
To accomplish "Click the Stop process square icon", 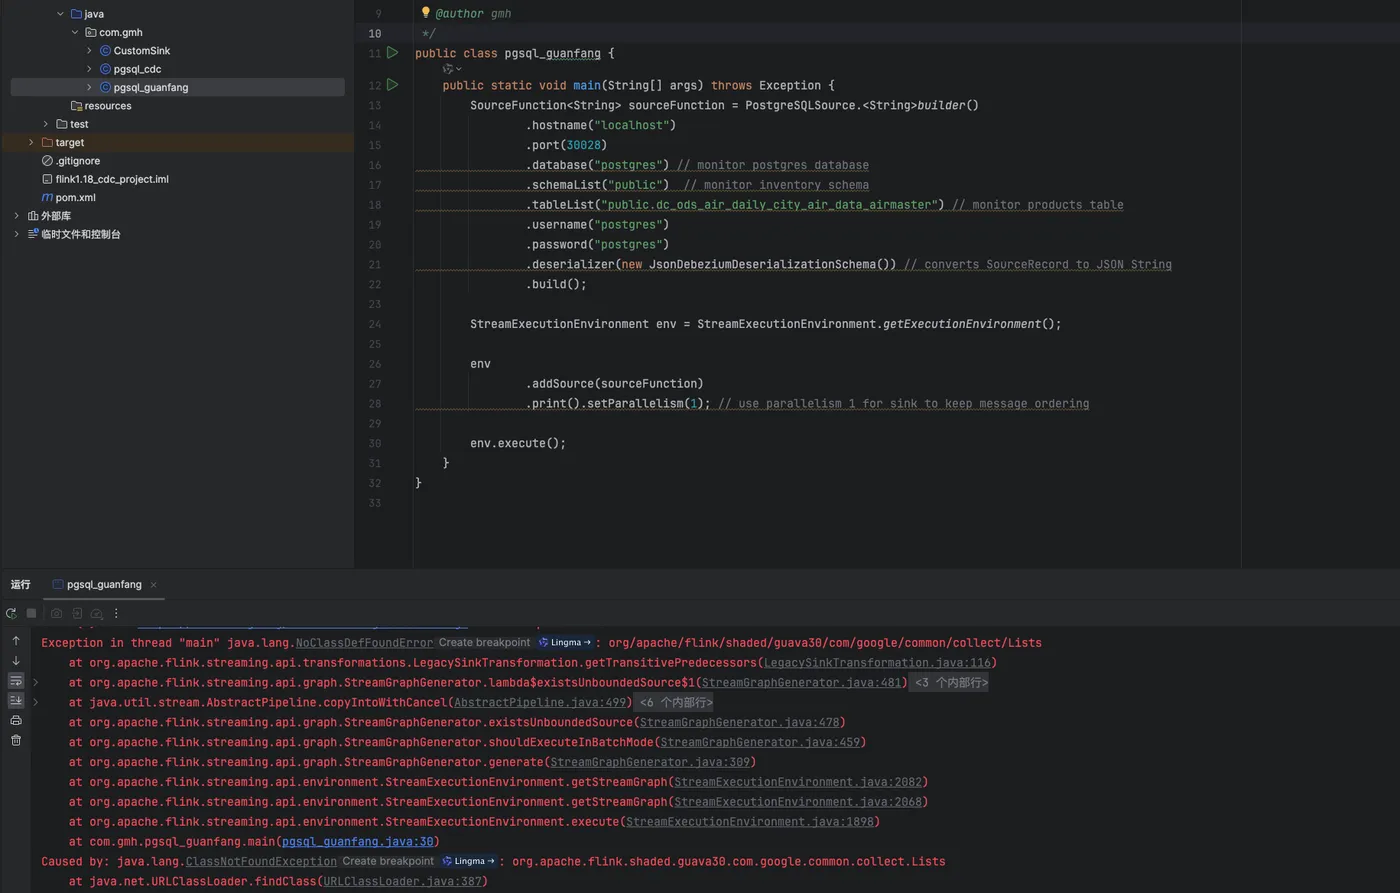I will pos(31,613).
